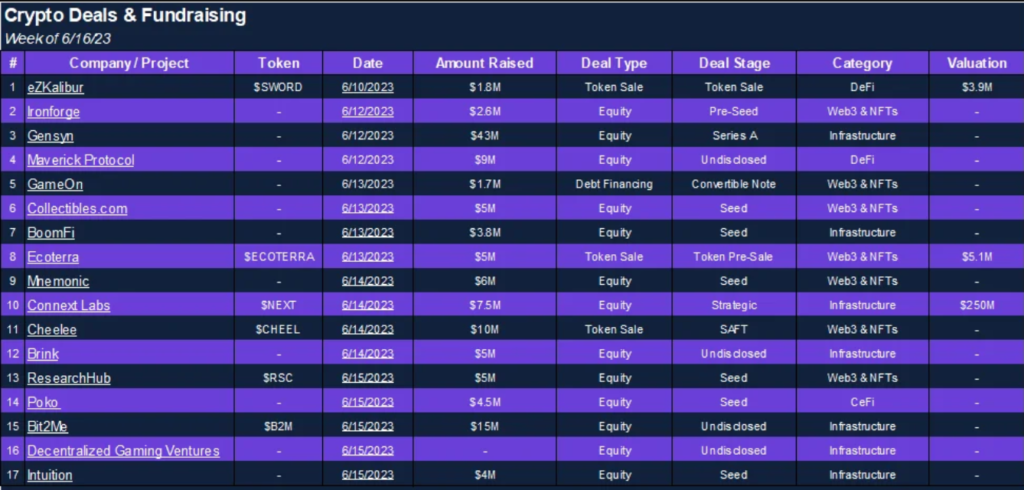Click the GameOn project link

click(x=55, y=184)
